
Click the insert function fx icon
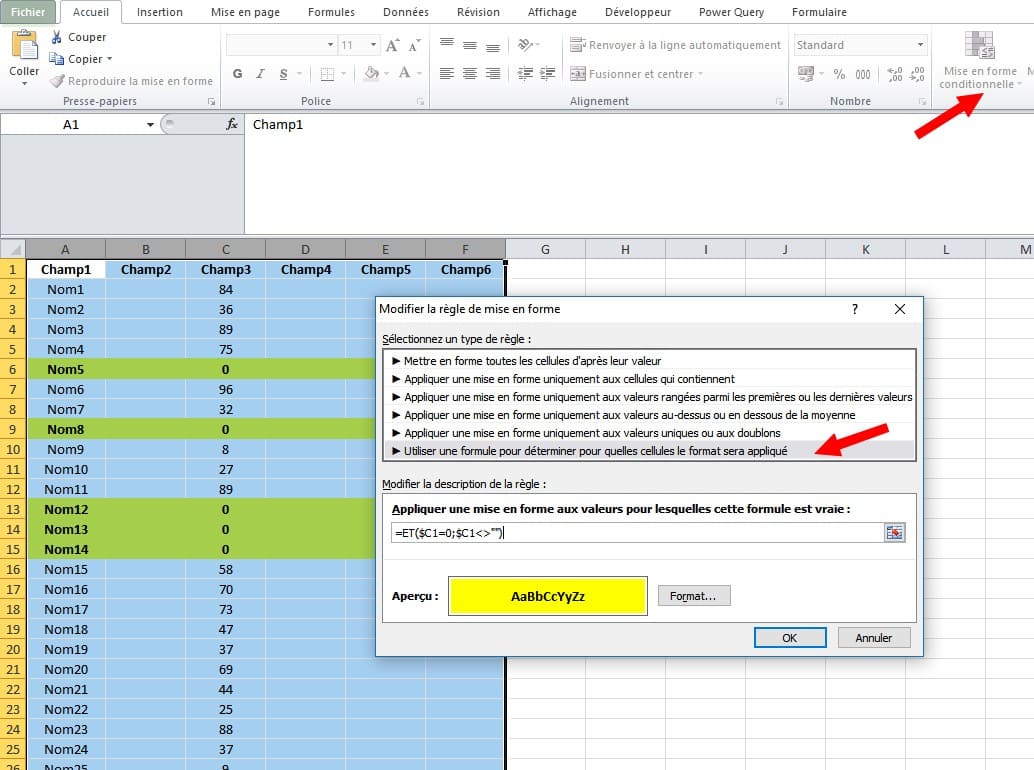tap(232, 124)
